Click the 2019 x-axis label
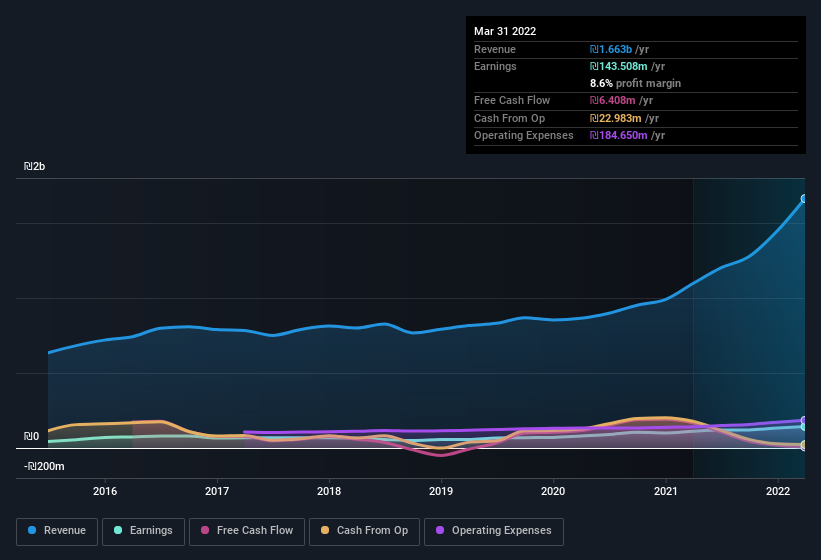Viewport: 821px width, 560px height. pos(441,491)
